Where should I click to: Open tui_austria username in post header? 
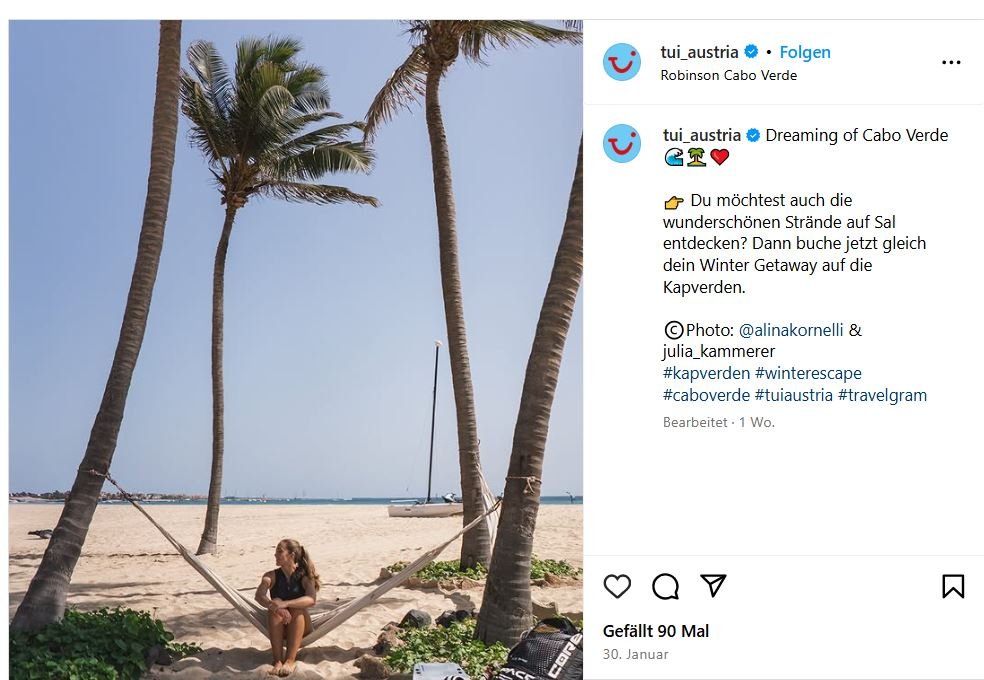coord(699,52)
